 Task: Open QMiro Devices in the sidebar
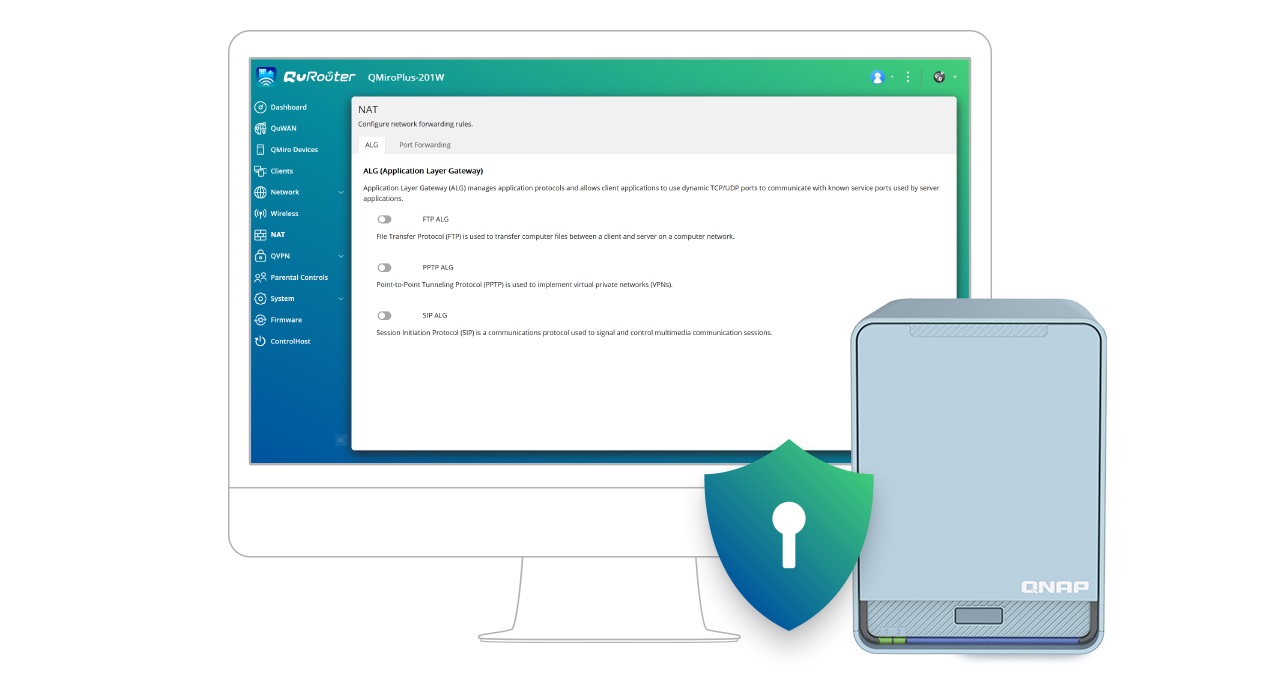click(293, 150)
